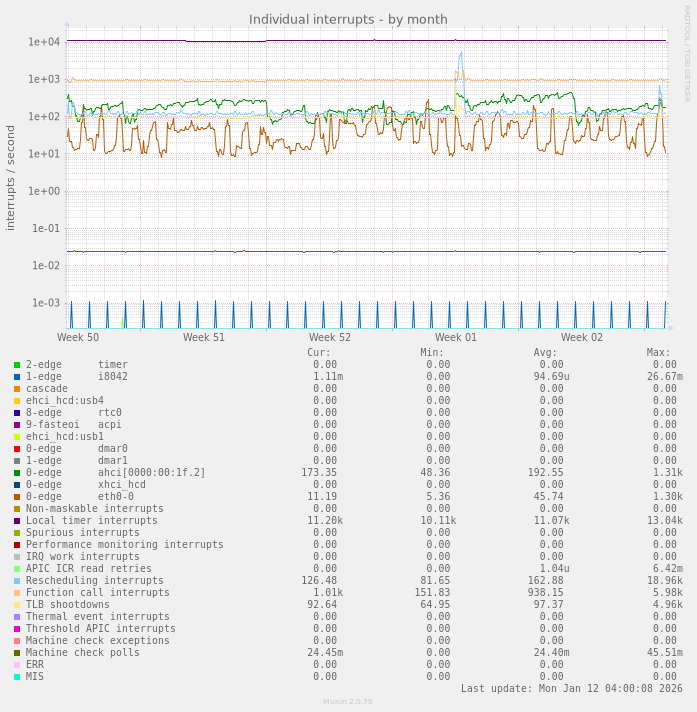Image resolution: width=697 pixels, height=712 pixels.
Task: Click the Rescheduling interrupts legend swatch
Action: [x=17, y=581]
